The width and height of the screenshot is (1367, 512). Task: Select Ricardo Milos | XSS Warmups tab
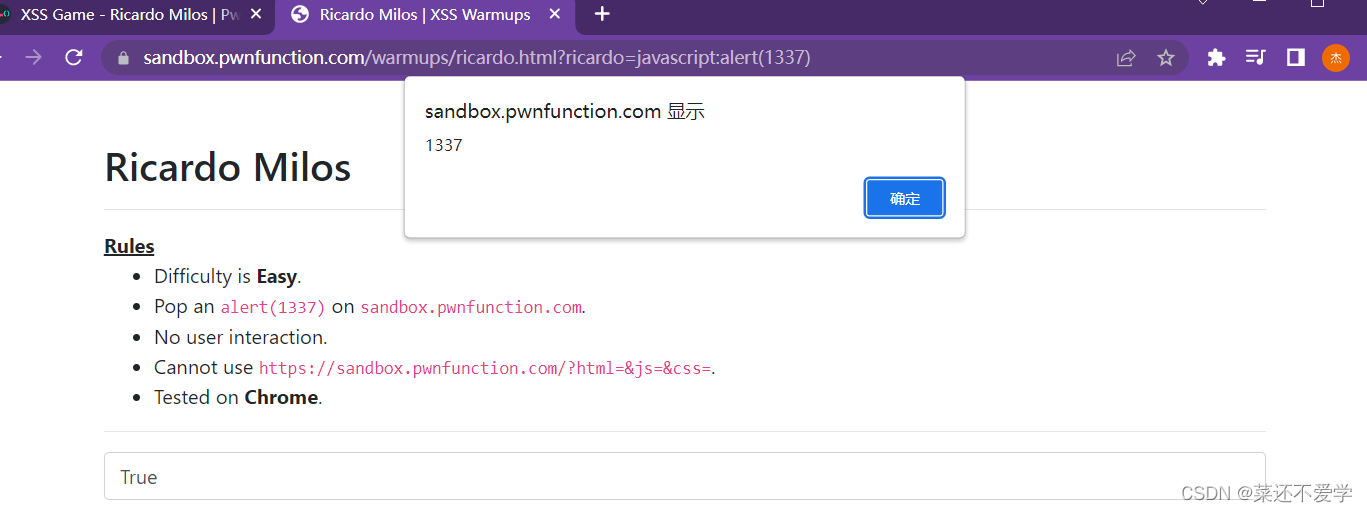(x=425, y=15)
